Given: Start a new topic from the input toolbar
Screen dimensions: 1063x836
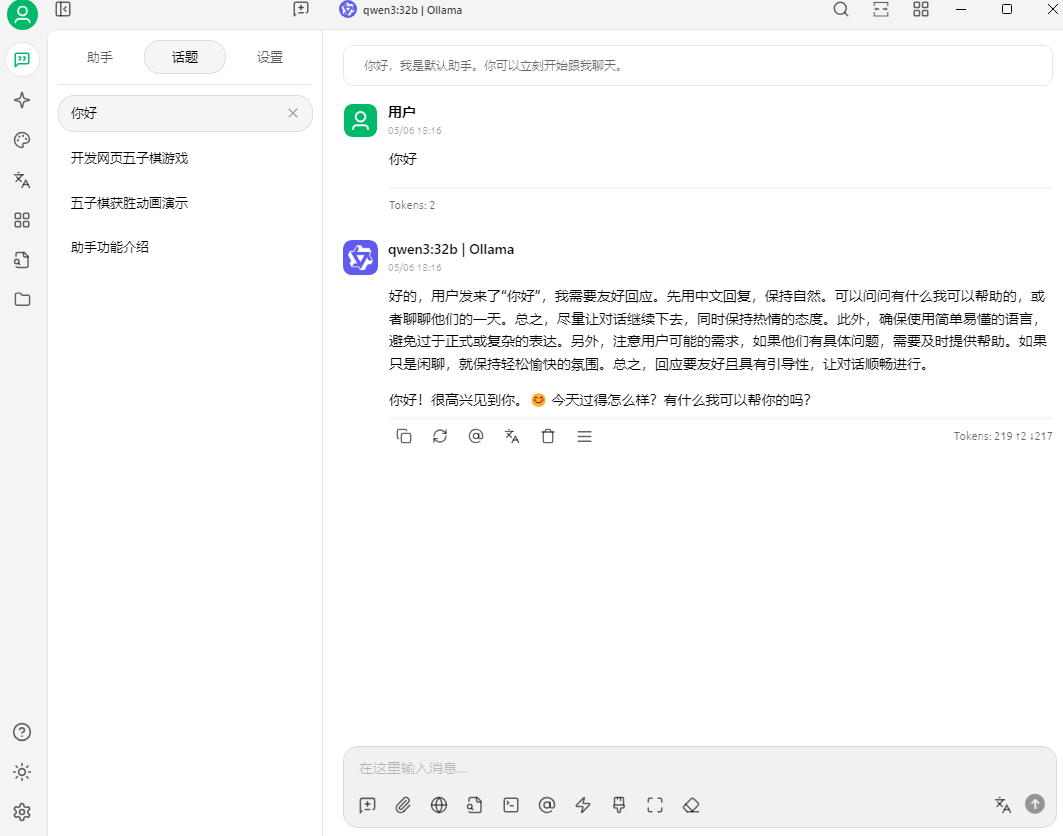Looking at the screenshot, I should (367, 805).
